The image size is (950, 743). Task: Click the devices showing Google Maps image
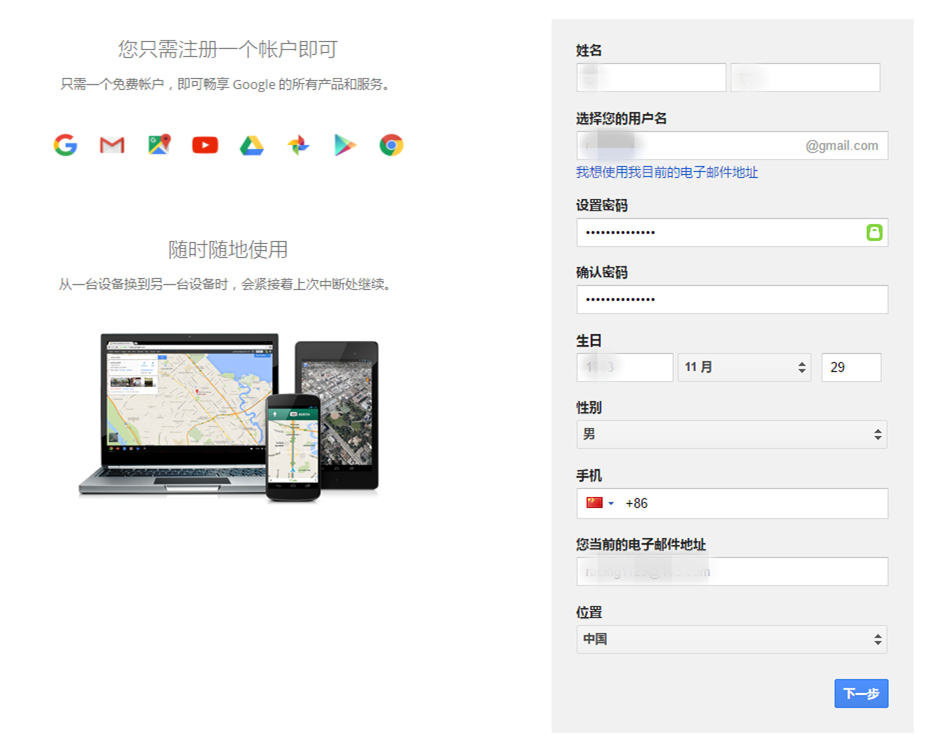228,417
